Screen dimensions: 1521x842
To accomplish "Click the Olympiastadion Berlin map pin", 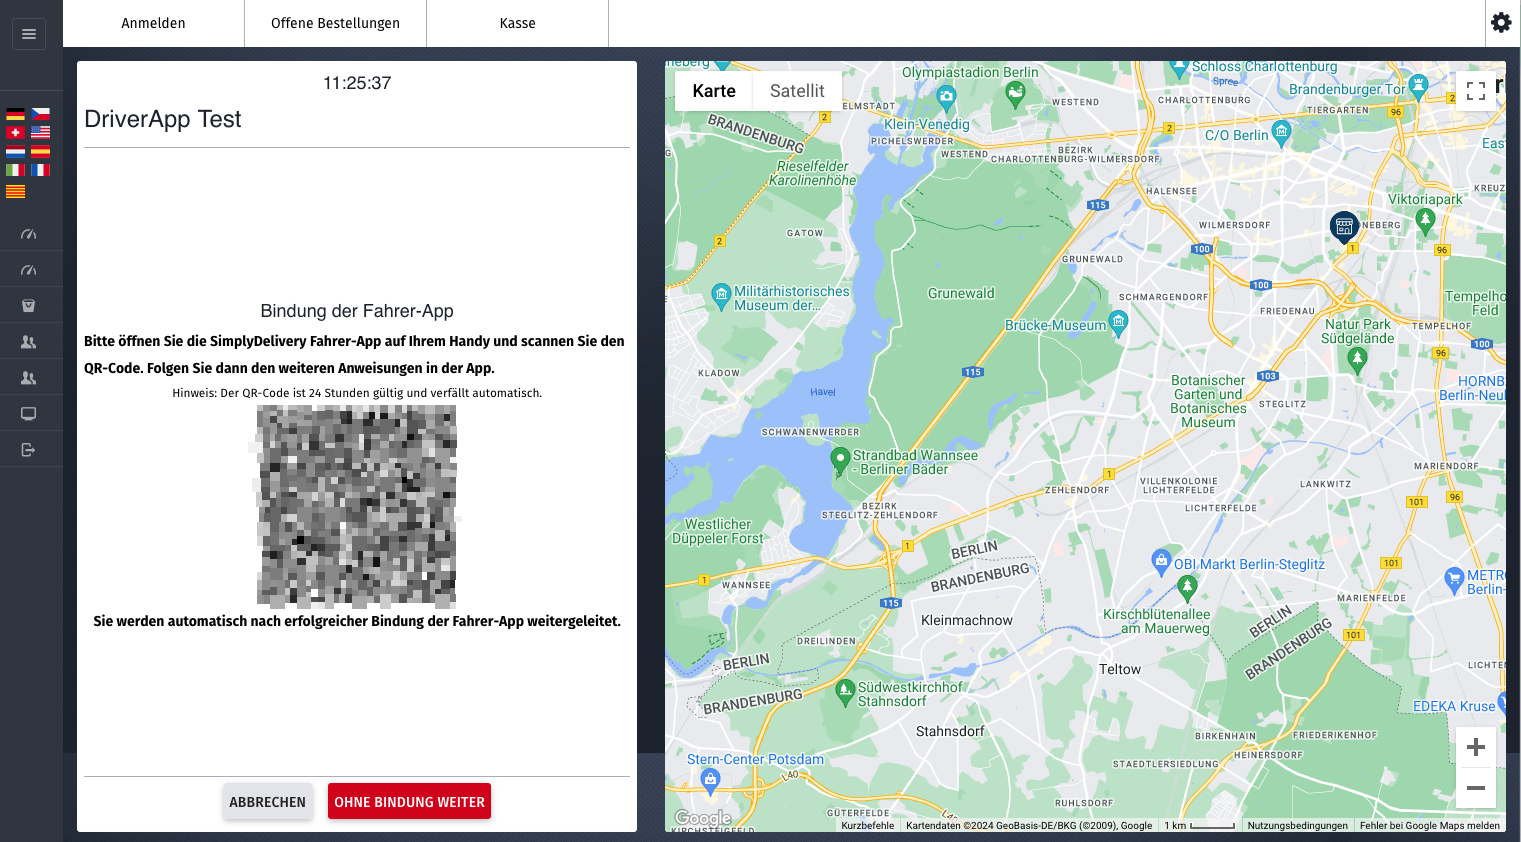I will click(1015, 94).
